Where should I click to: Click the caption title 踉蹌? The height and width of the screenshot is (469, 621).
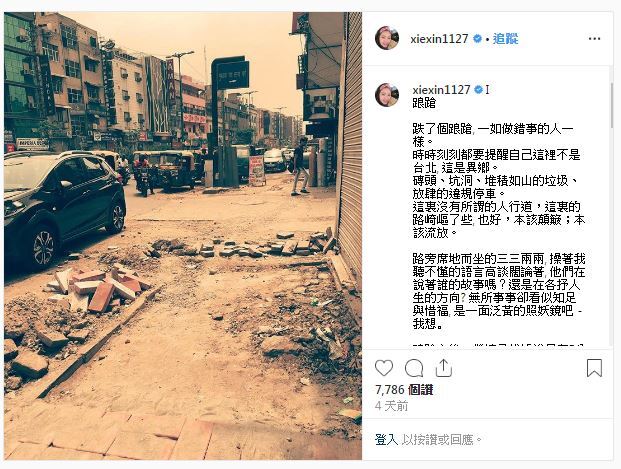424,103
